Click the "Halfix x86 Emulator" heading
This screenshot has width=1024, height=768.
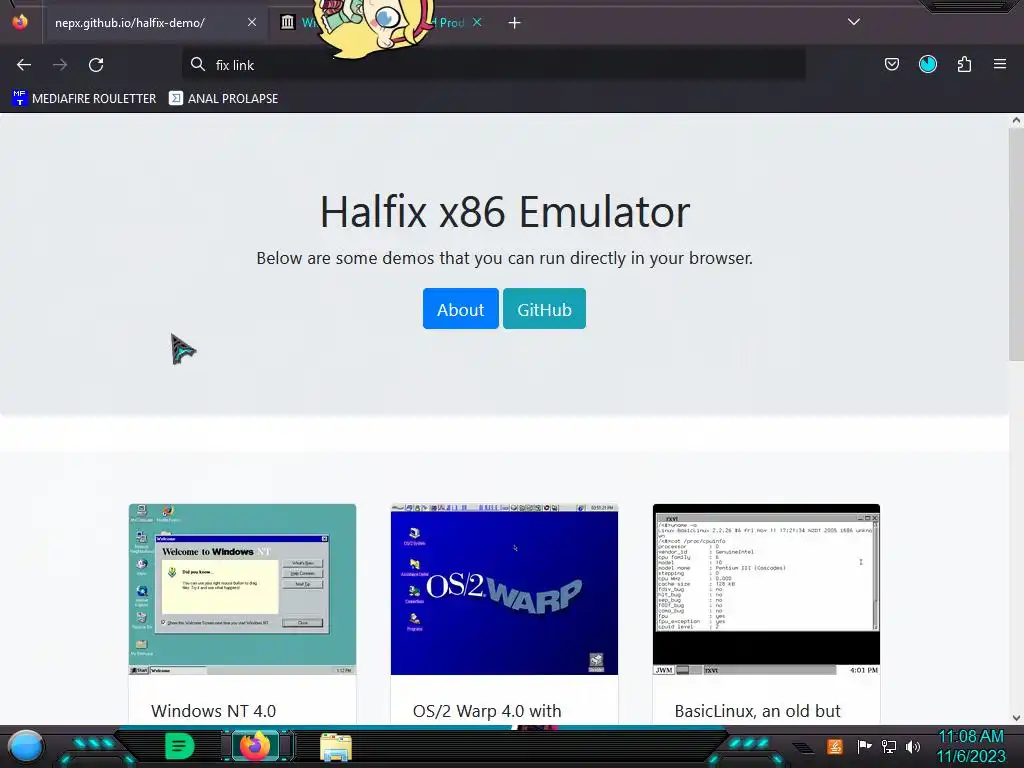505,212
